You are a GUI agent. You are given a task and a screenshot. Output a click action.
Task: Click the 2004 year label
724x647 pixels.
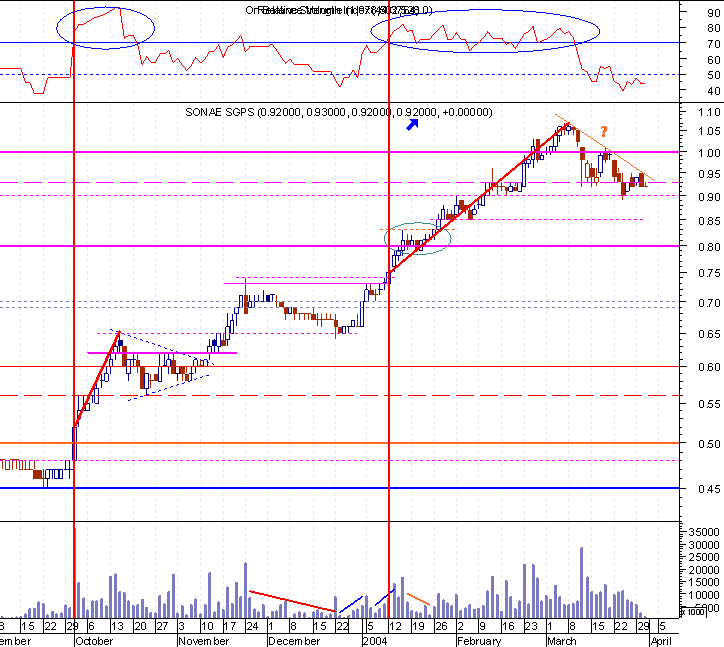pyautogui.click(x=375, y=641)
